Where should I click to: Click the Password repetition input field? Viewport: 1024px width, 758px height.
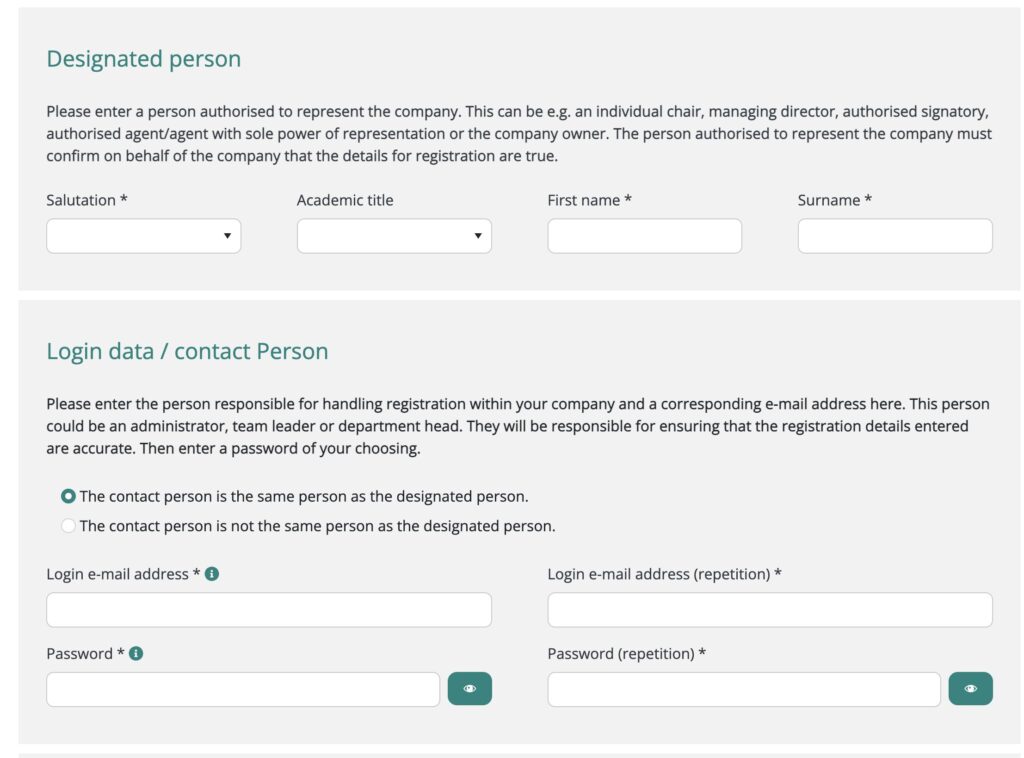(744, 689)
